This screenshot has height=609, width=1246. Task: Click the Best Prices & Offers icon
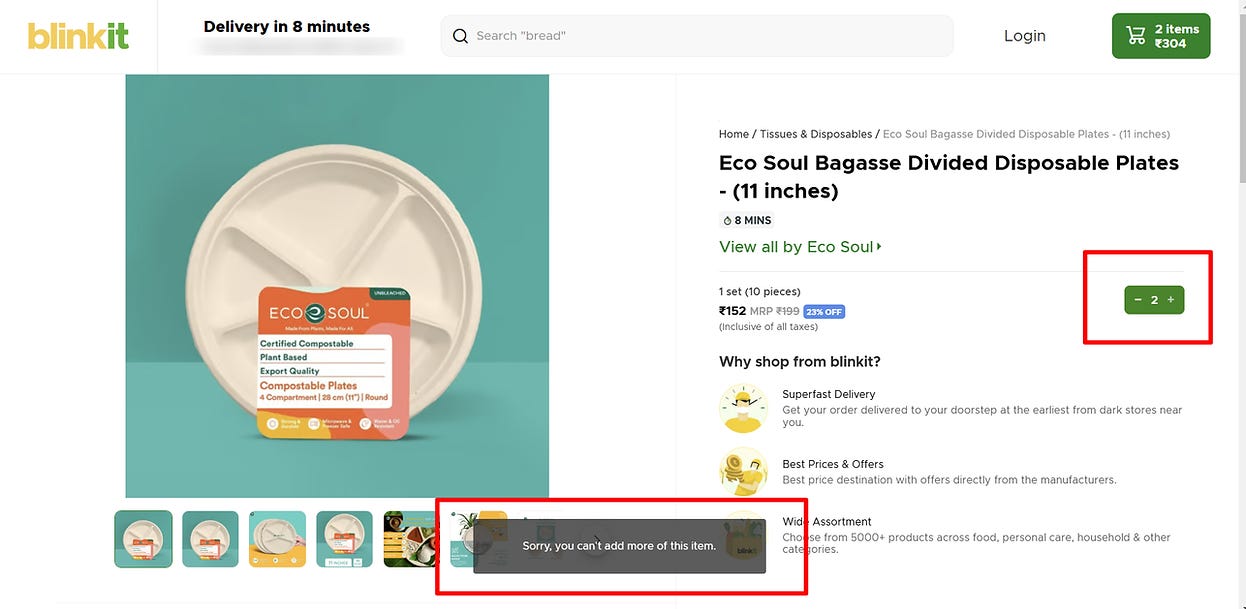pyautogui.click(x=743, y=472)
